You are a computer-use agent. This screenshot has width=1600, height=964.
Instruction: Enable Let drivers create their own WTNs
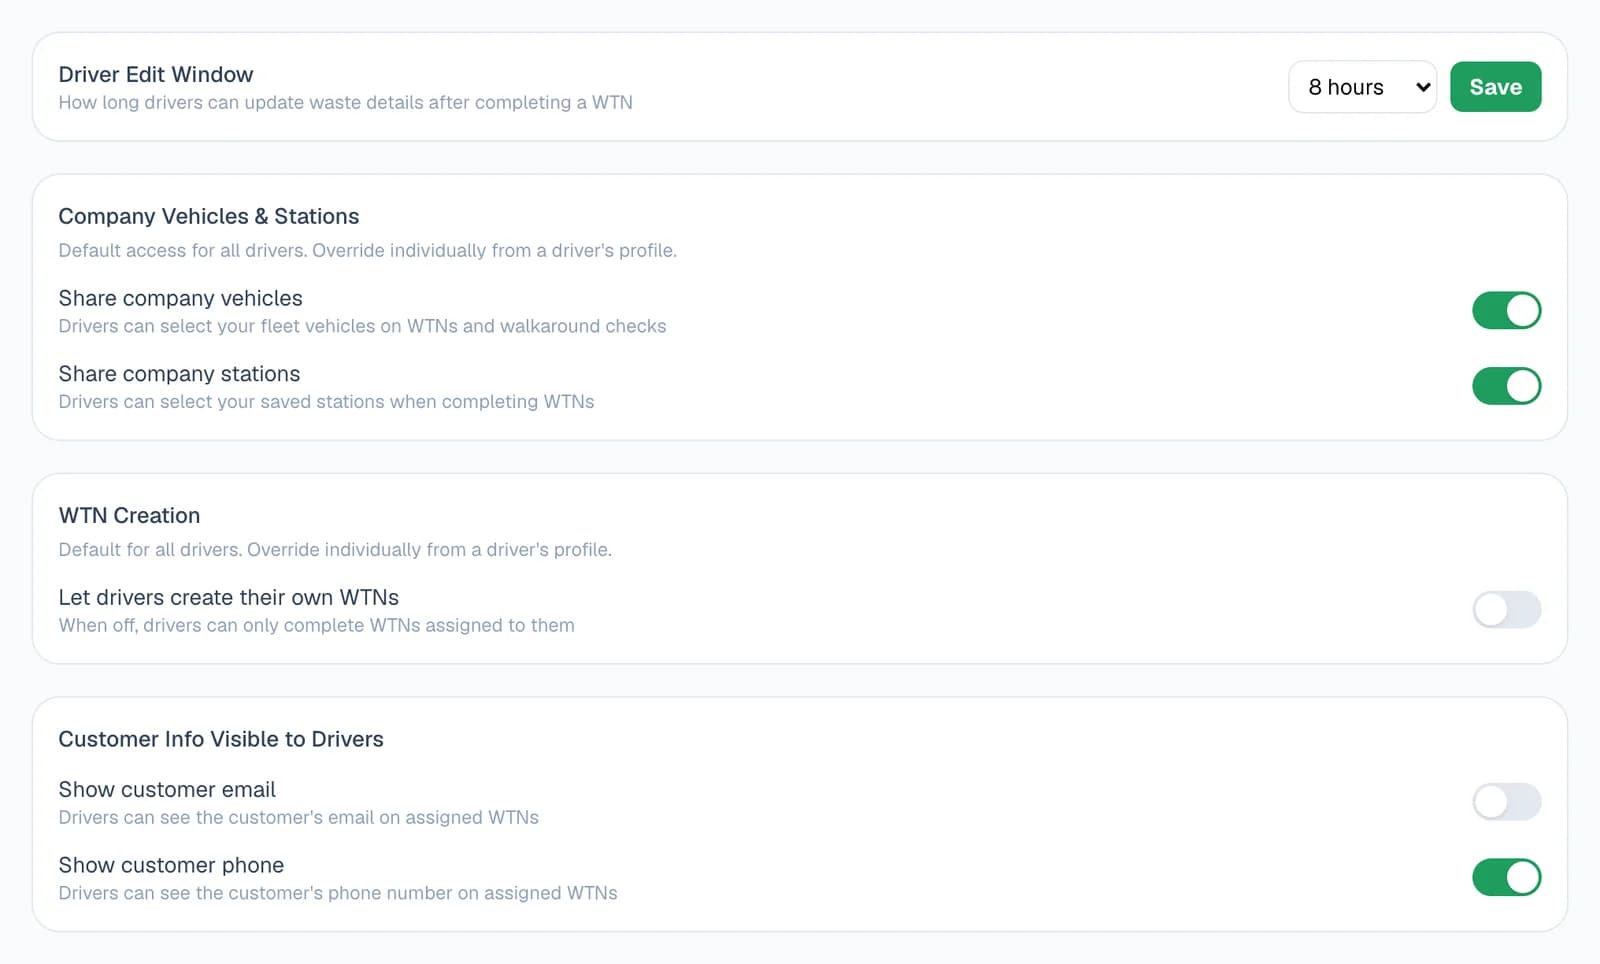point(1506,609)
